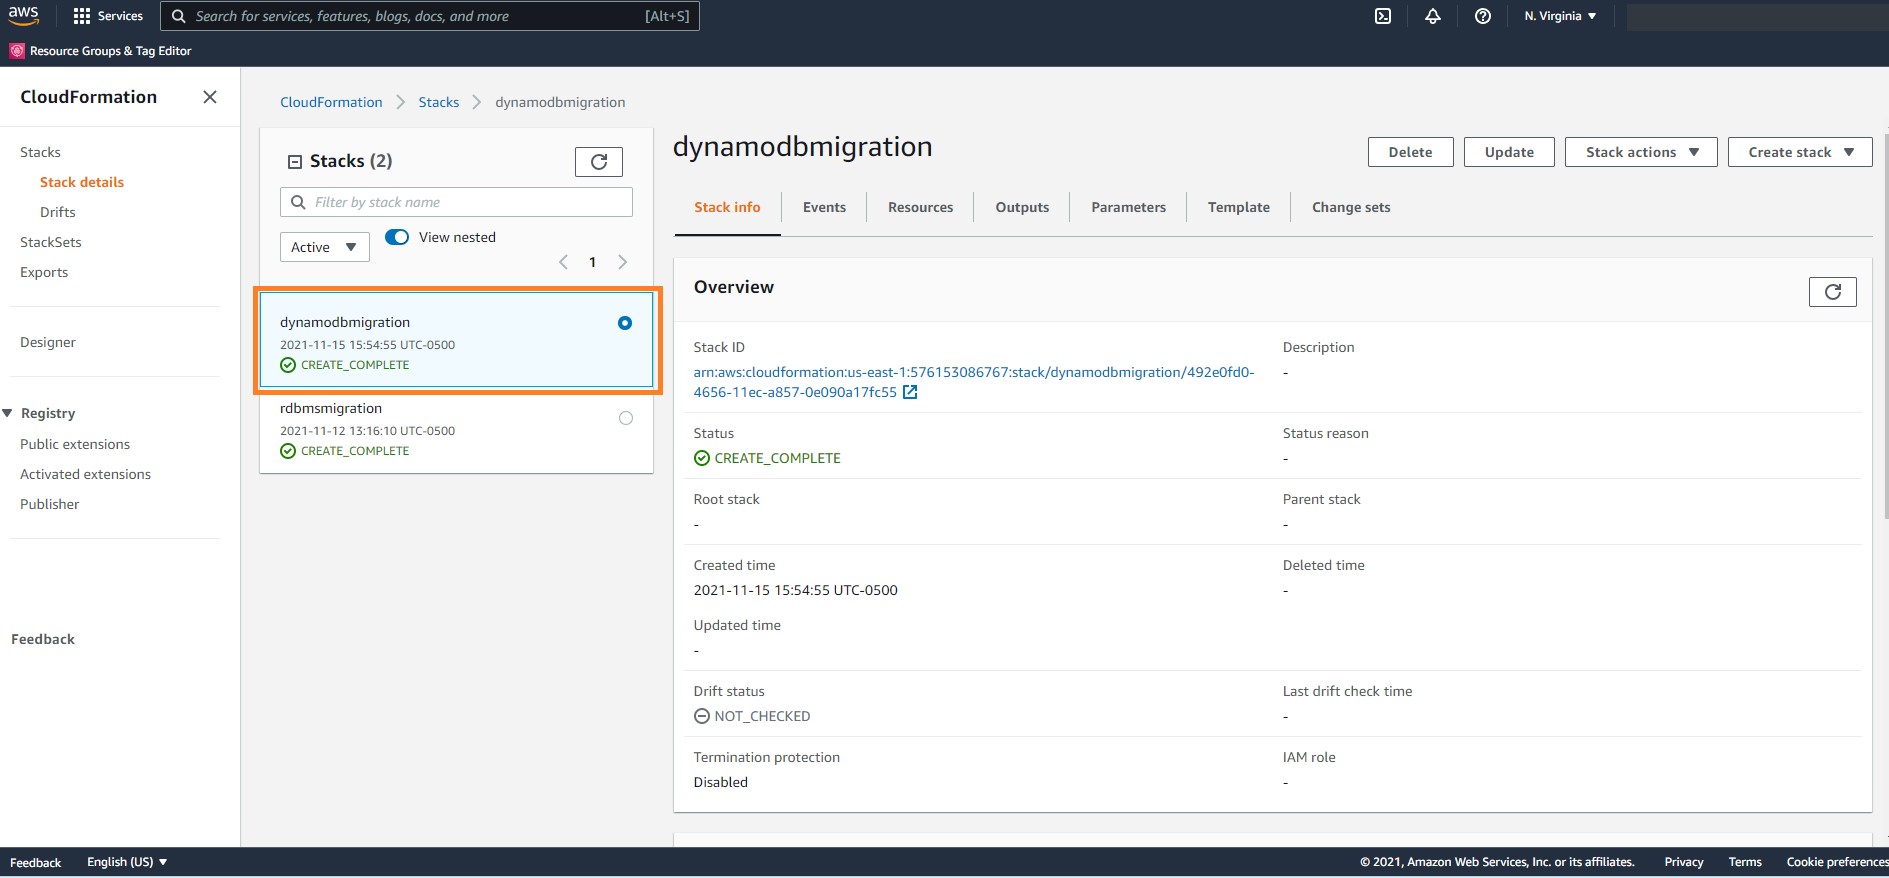Select the rdbmsmigration stack radio button
This screenshot has height=878, width=1889.
click(626, 418)
